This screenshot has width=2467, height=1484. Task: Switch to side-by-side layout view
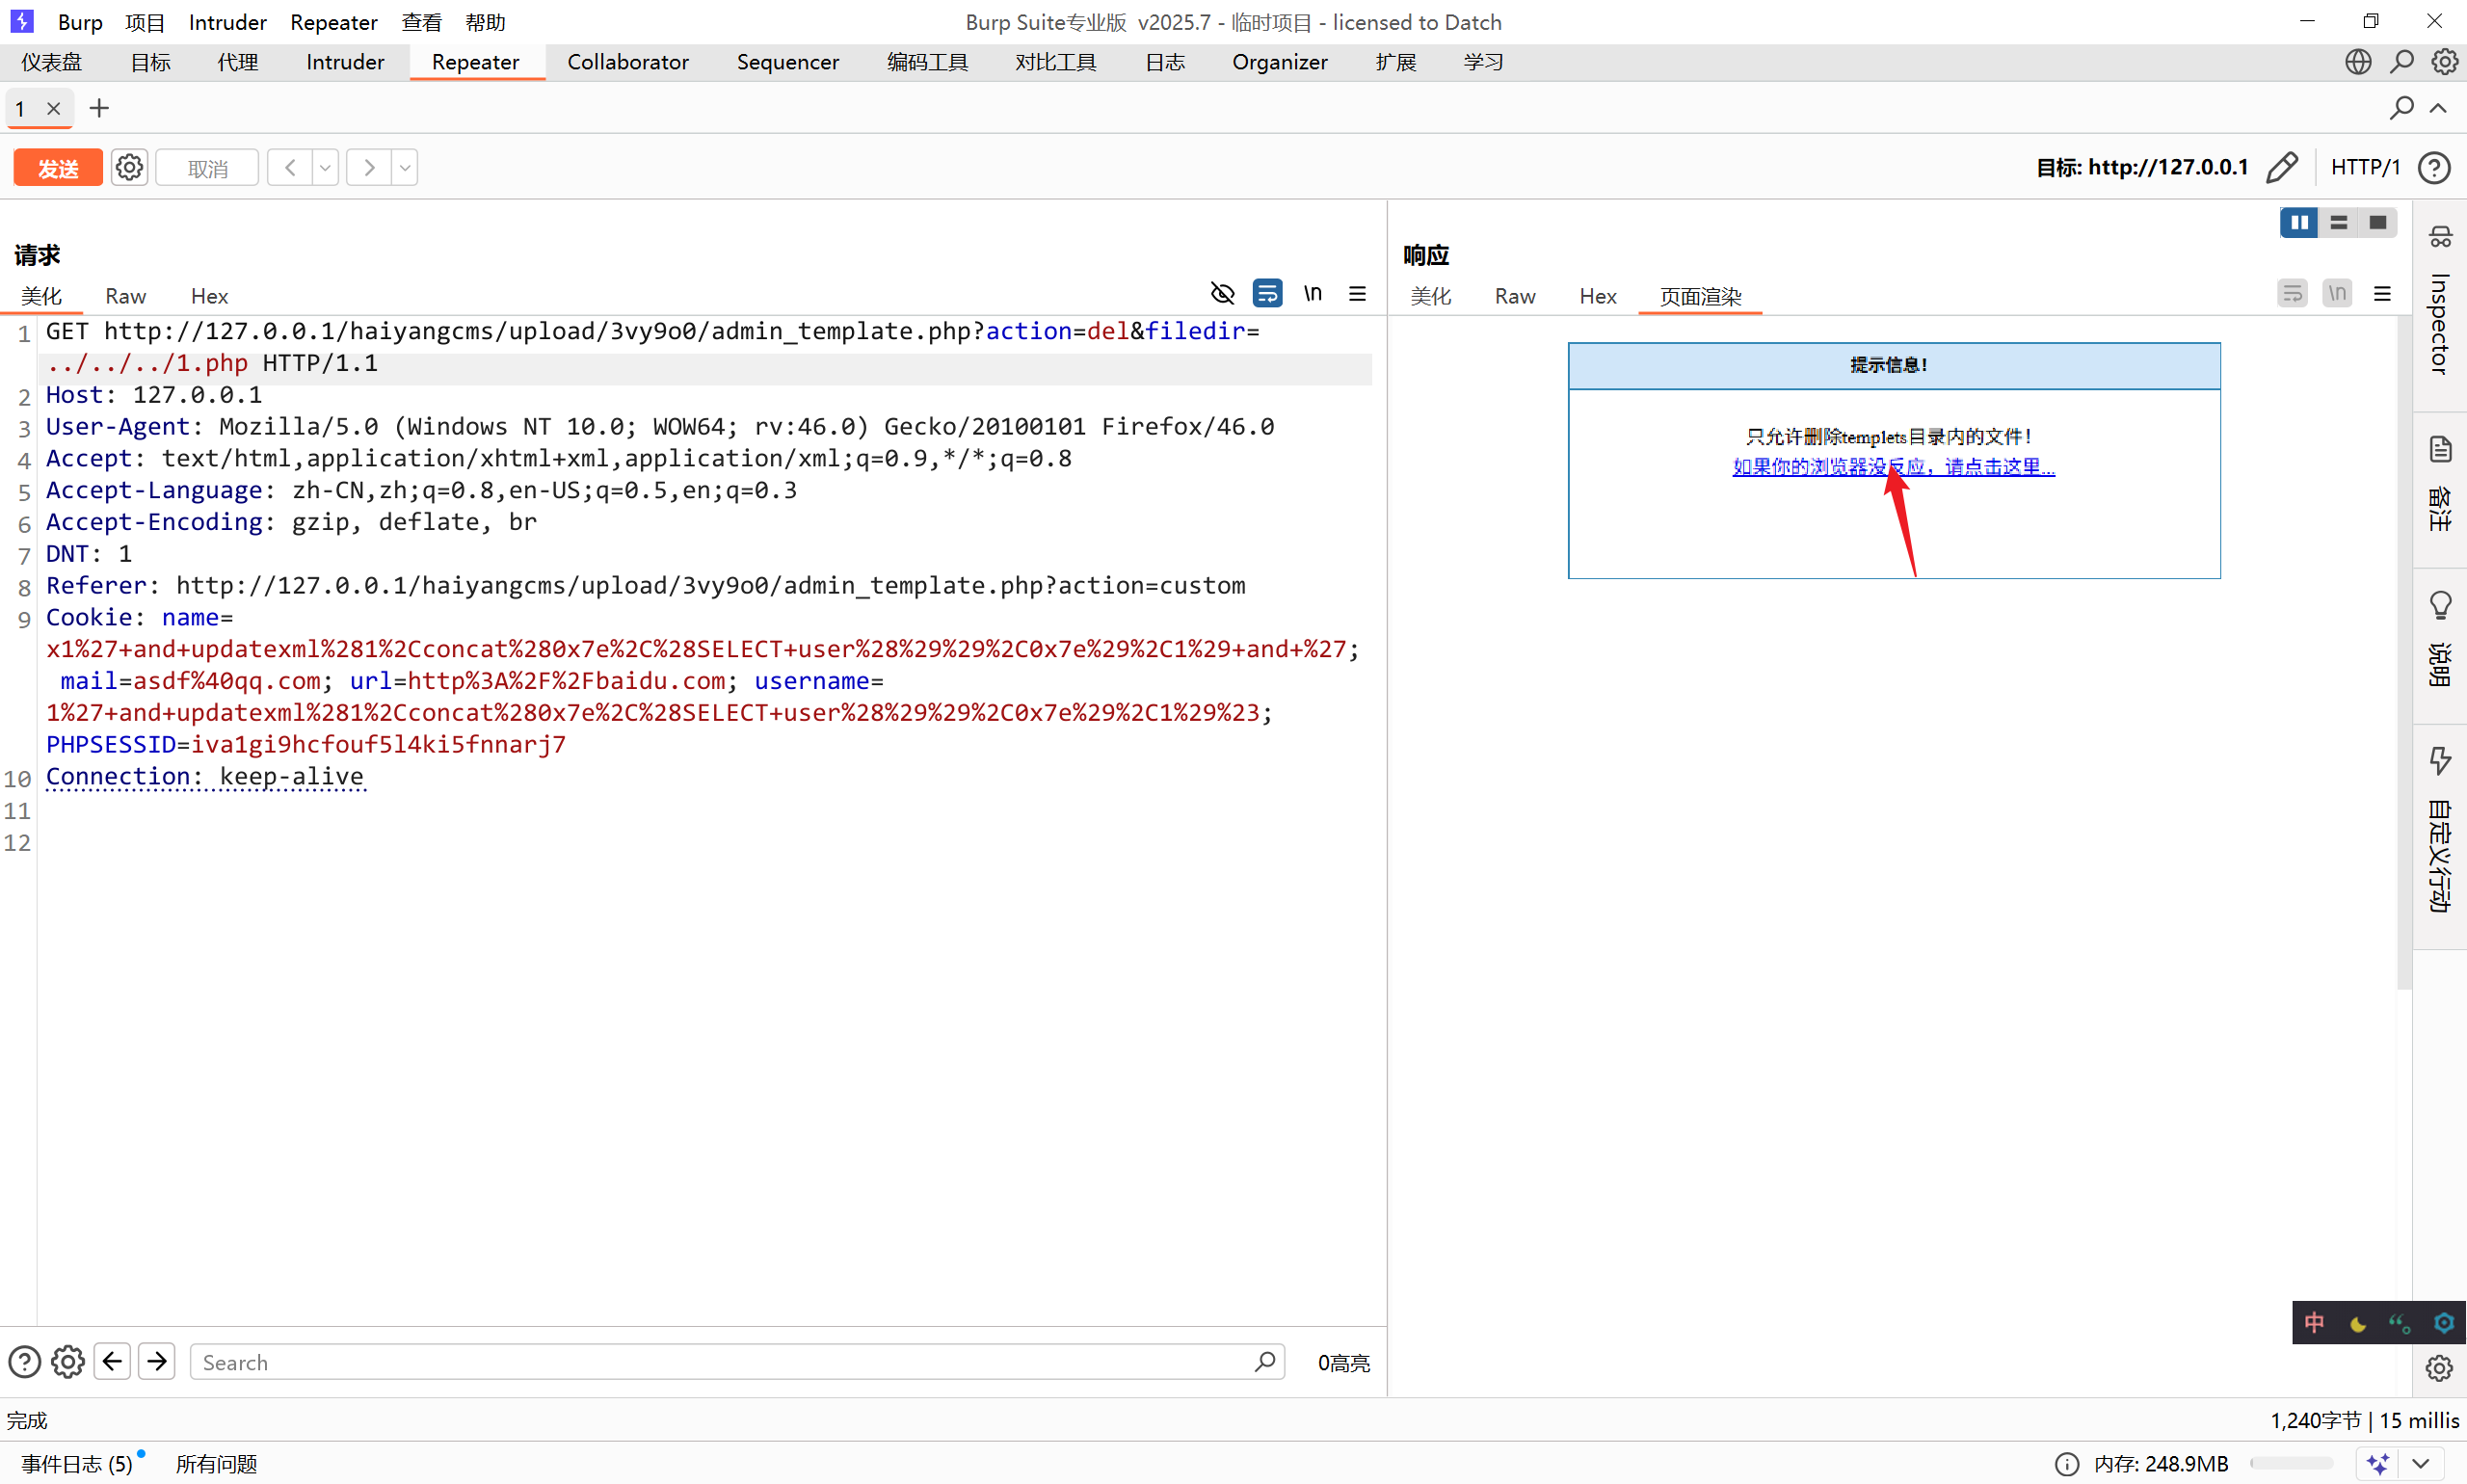point(2298,222)
